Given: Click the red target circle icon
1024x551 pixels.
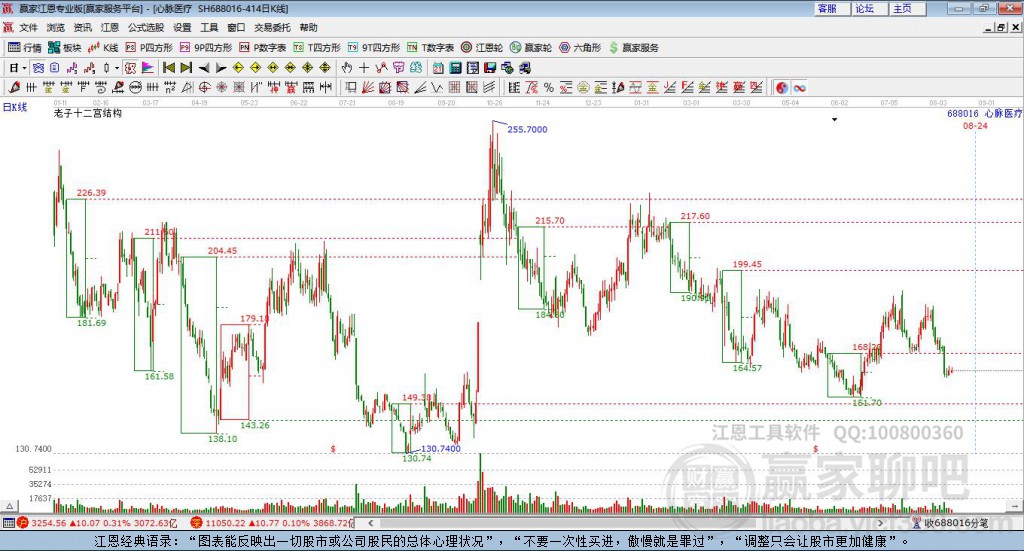Looking at the screenshot, I should tap(204, 87).
